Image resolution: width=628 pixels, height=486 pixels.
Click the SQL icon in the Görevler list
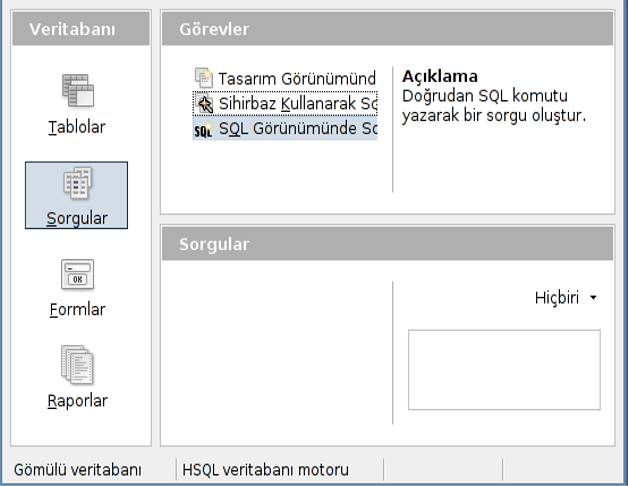pos(203,130)
